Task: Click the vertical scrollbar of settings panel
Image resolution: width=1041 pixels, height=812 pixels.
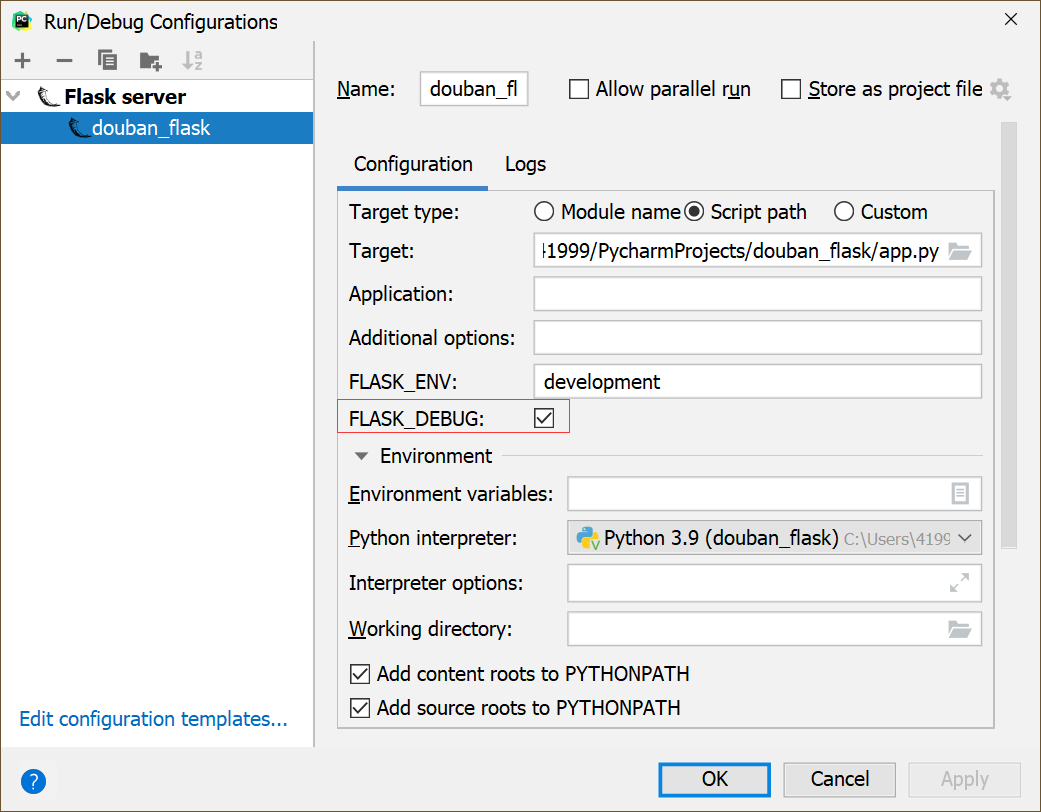Action: [1009, 335]
